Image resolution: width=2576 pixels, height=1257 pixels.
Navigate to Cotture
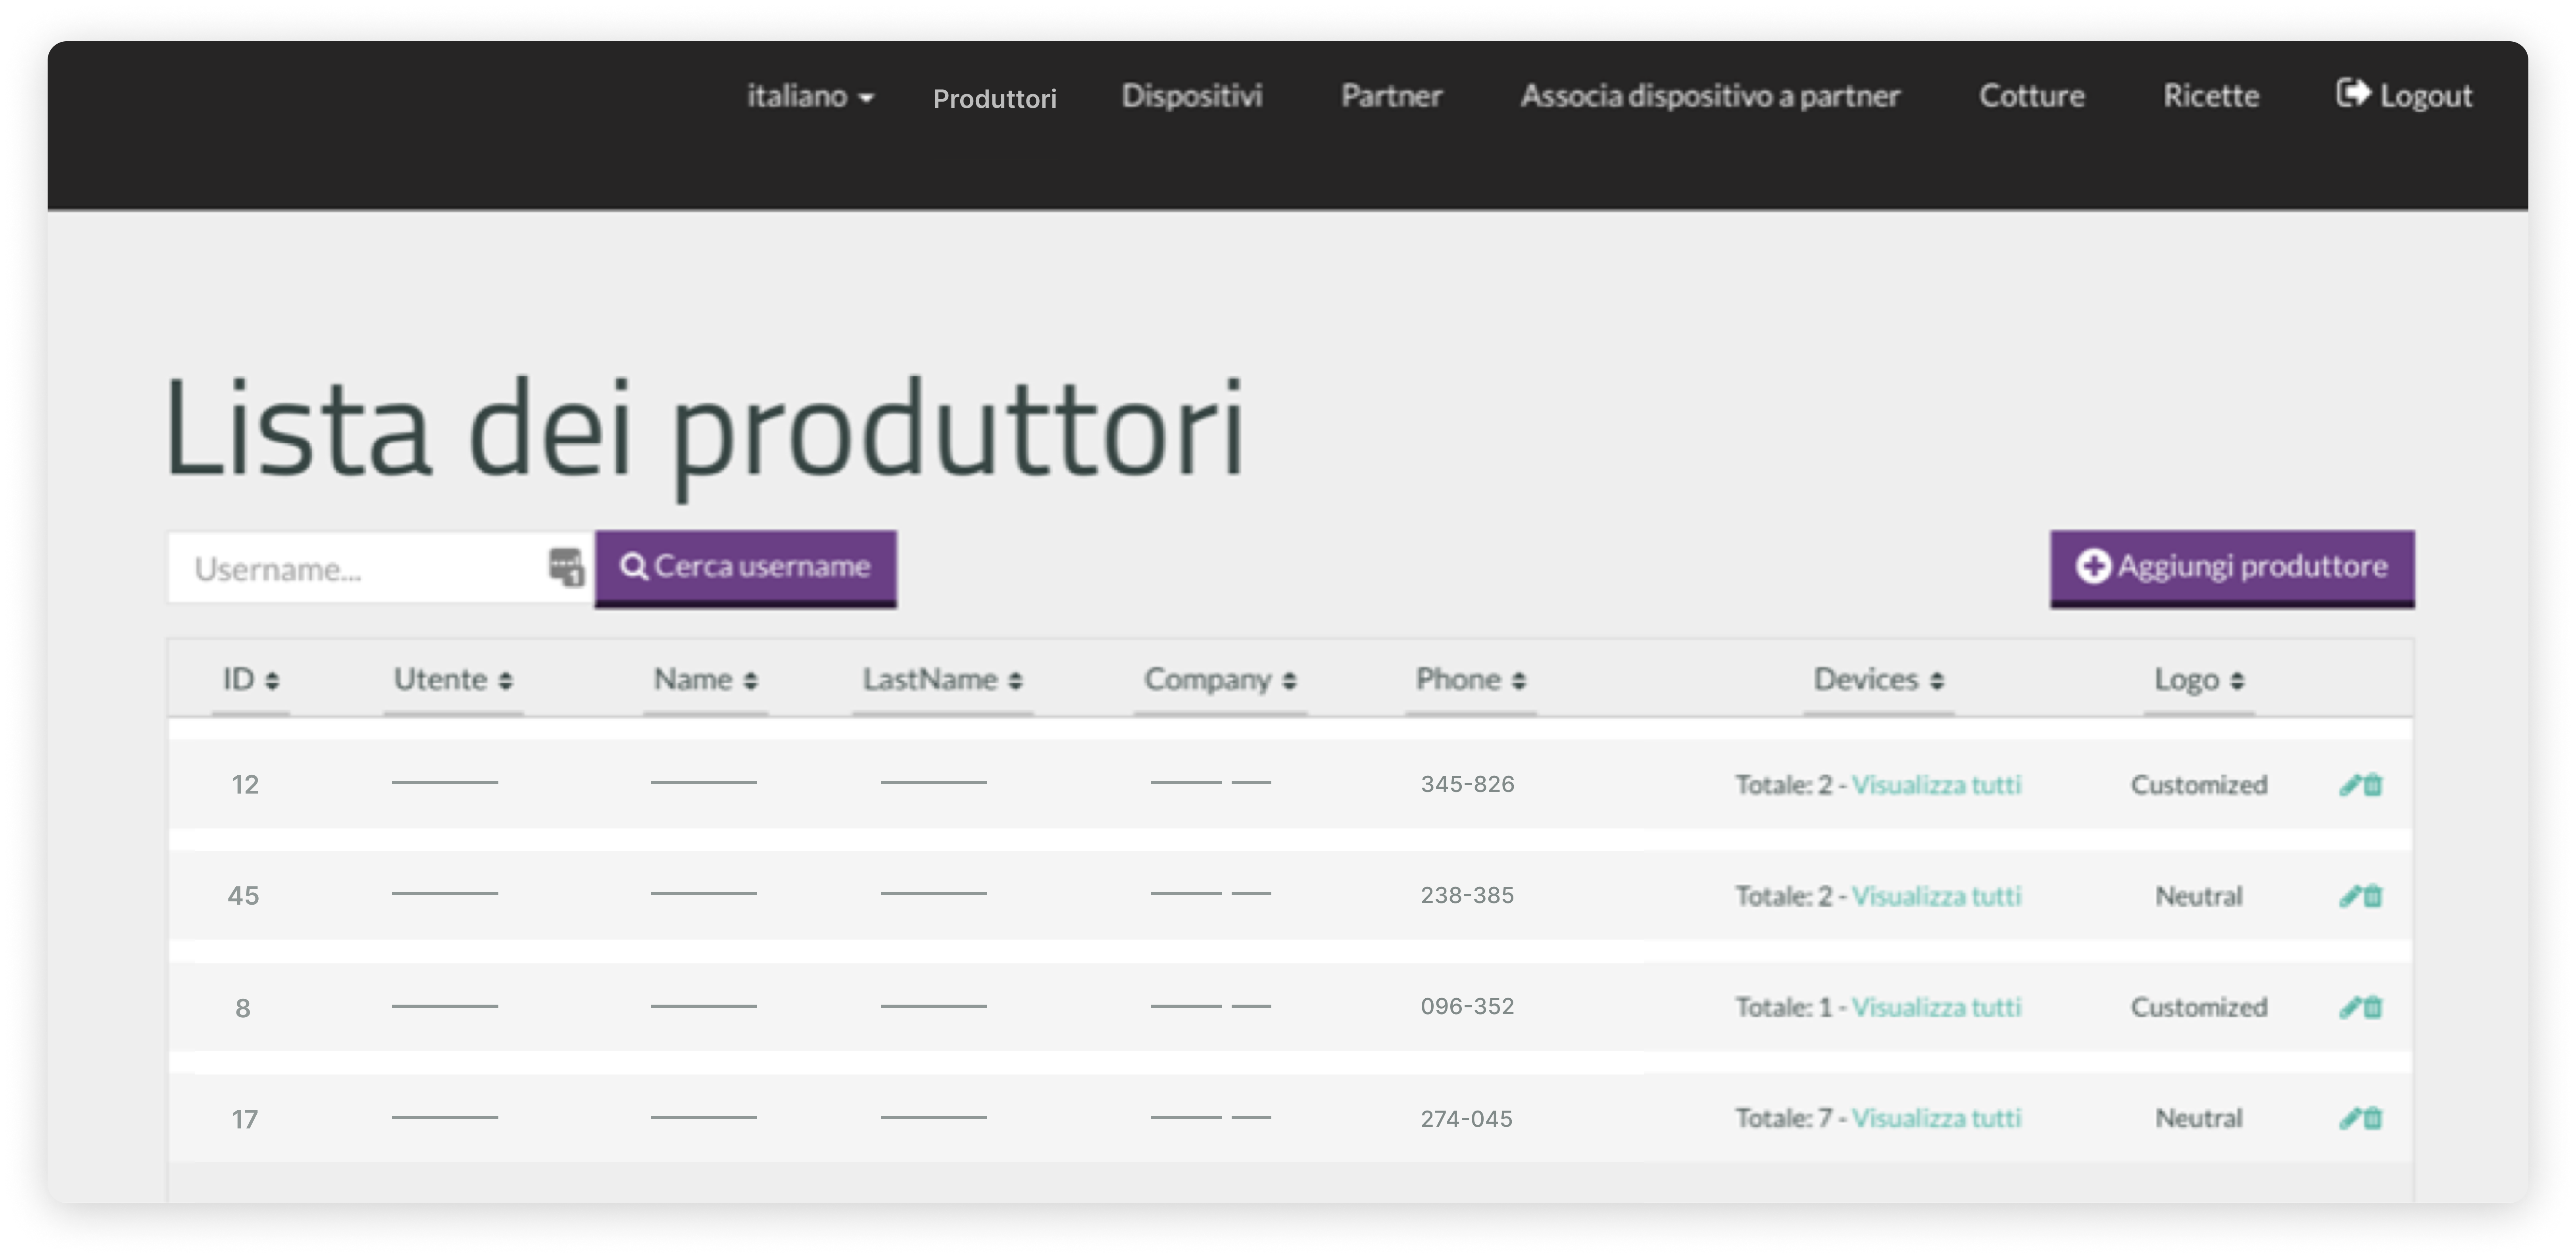click(2032, 96)
